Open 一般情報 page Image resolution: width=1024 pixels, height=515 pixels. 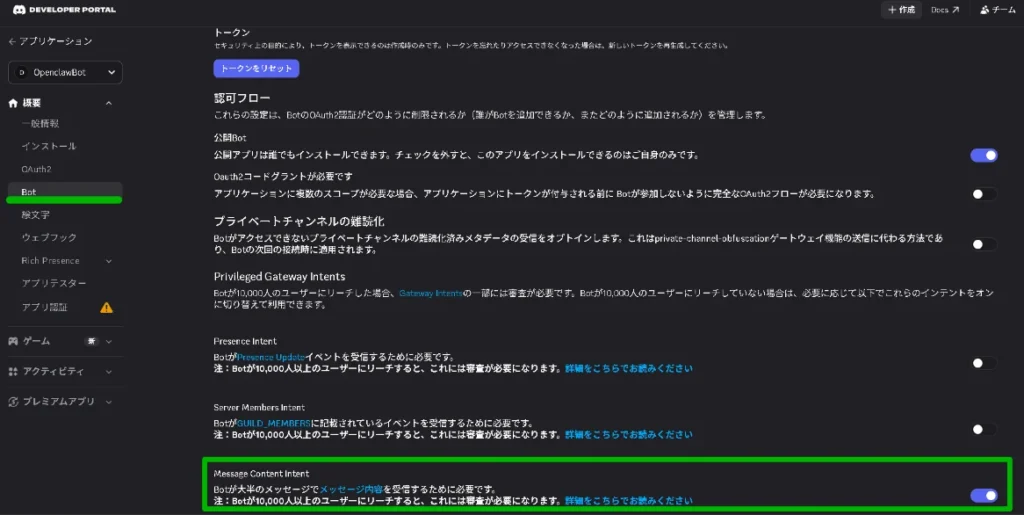[x=40, y=123]
